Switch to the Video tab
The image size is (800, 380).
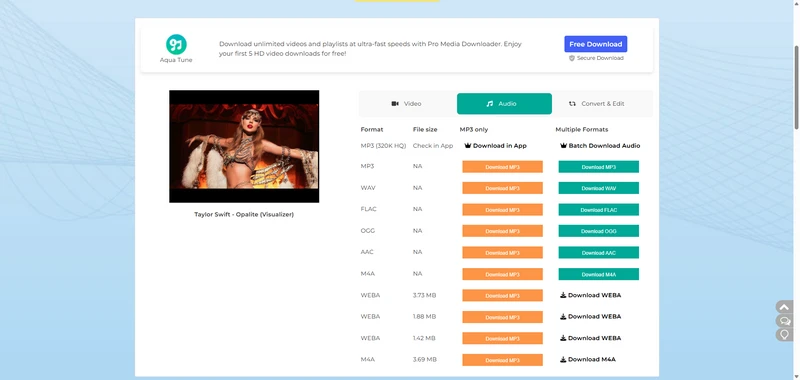[x=406, y=104]
